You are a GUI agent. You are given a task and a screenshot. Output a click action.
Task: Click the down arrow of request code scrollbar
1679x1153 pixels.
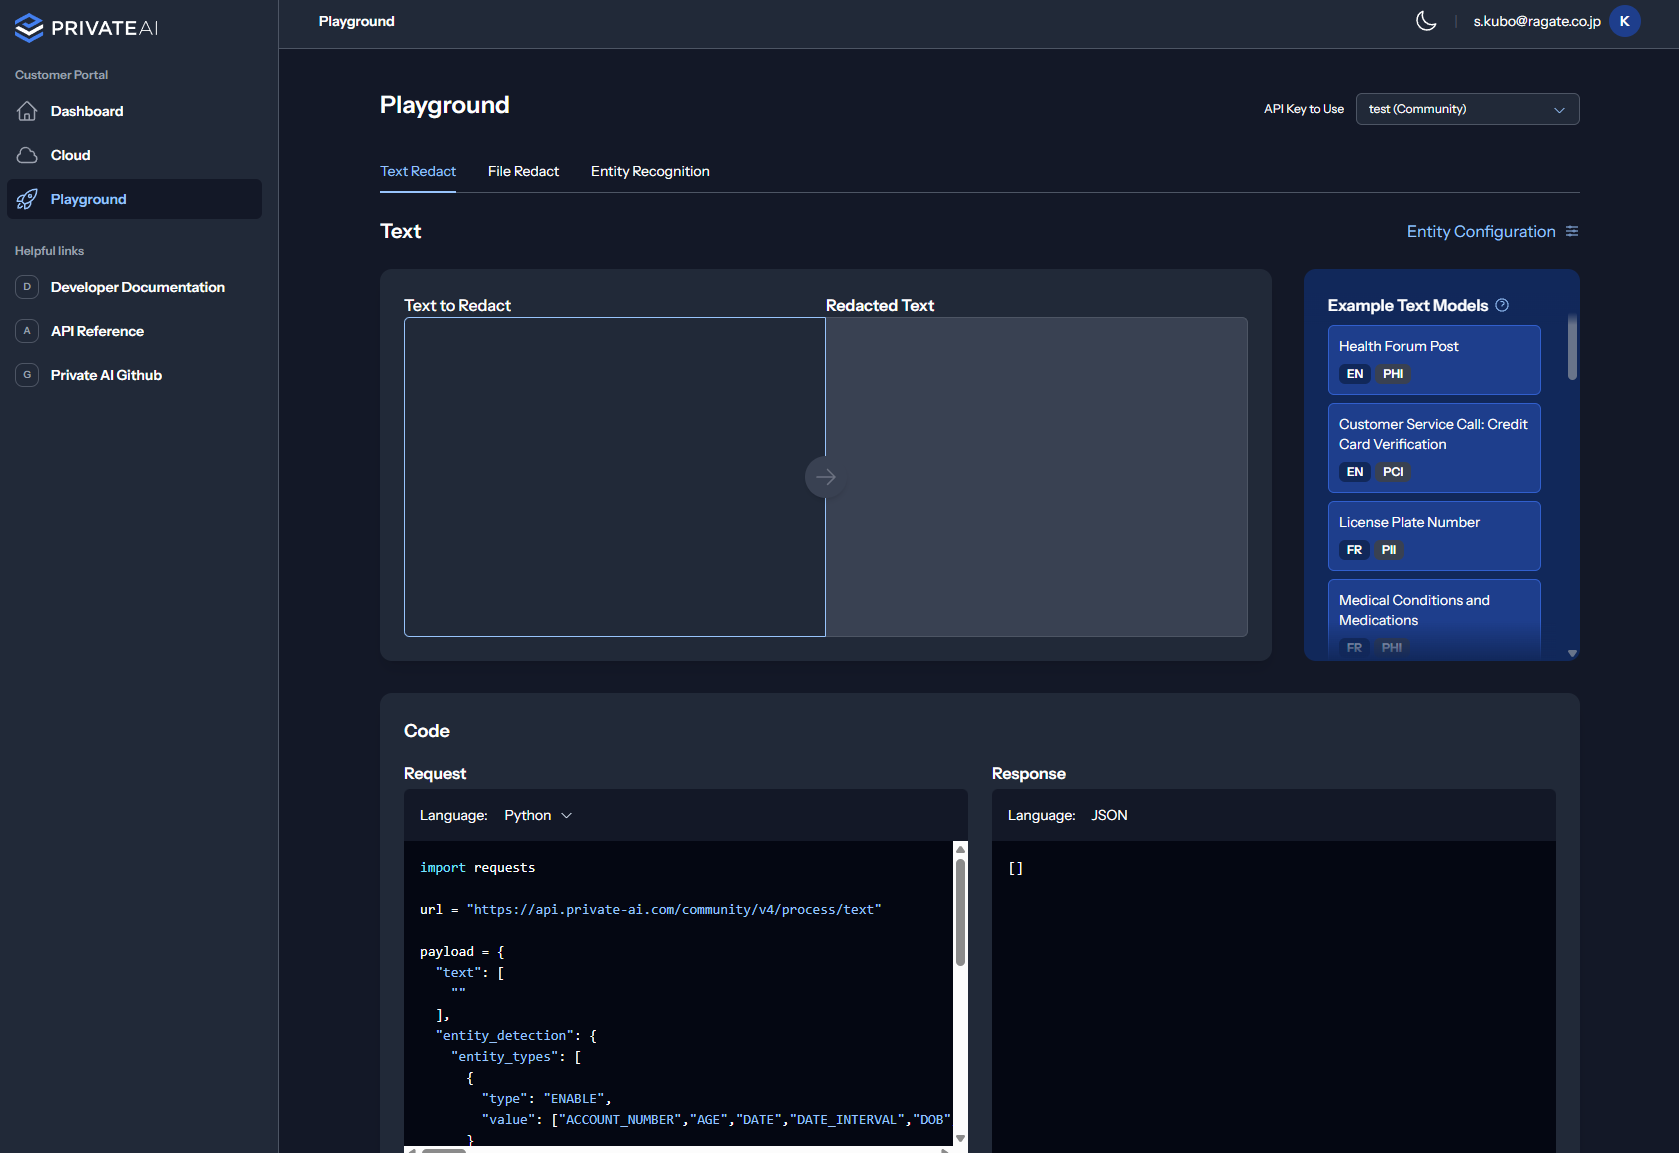coord(960,1138)
